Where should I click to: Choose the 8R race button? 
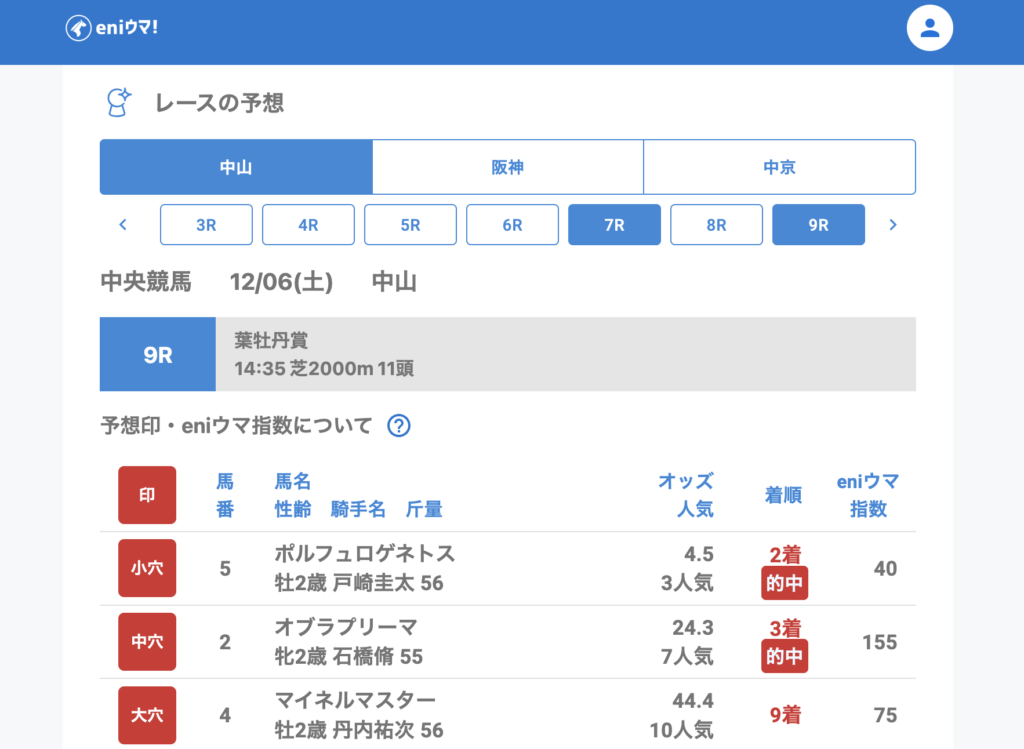716,225
